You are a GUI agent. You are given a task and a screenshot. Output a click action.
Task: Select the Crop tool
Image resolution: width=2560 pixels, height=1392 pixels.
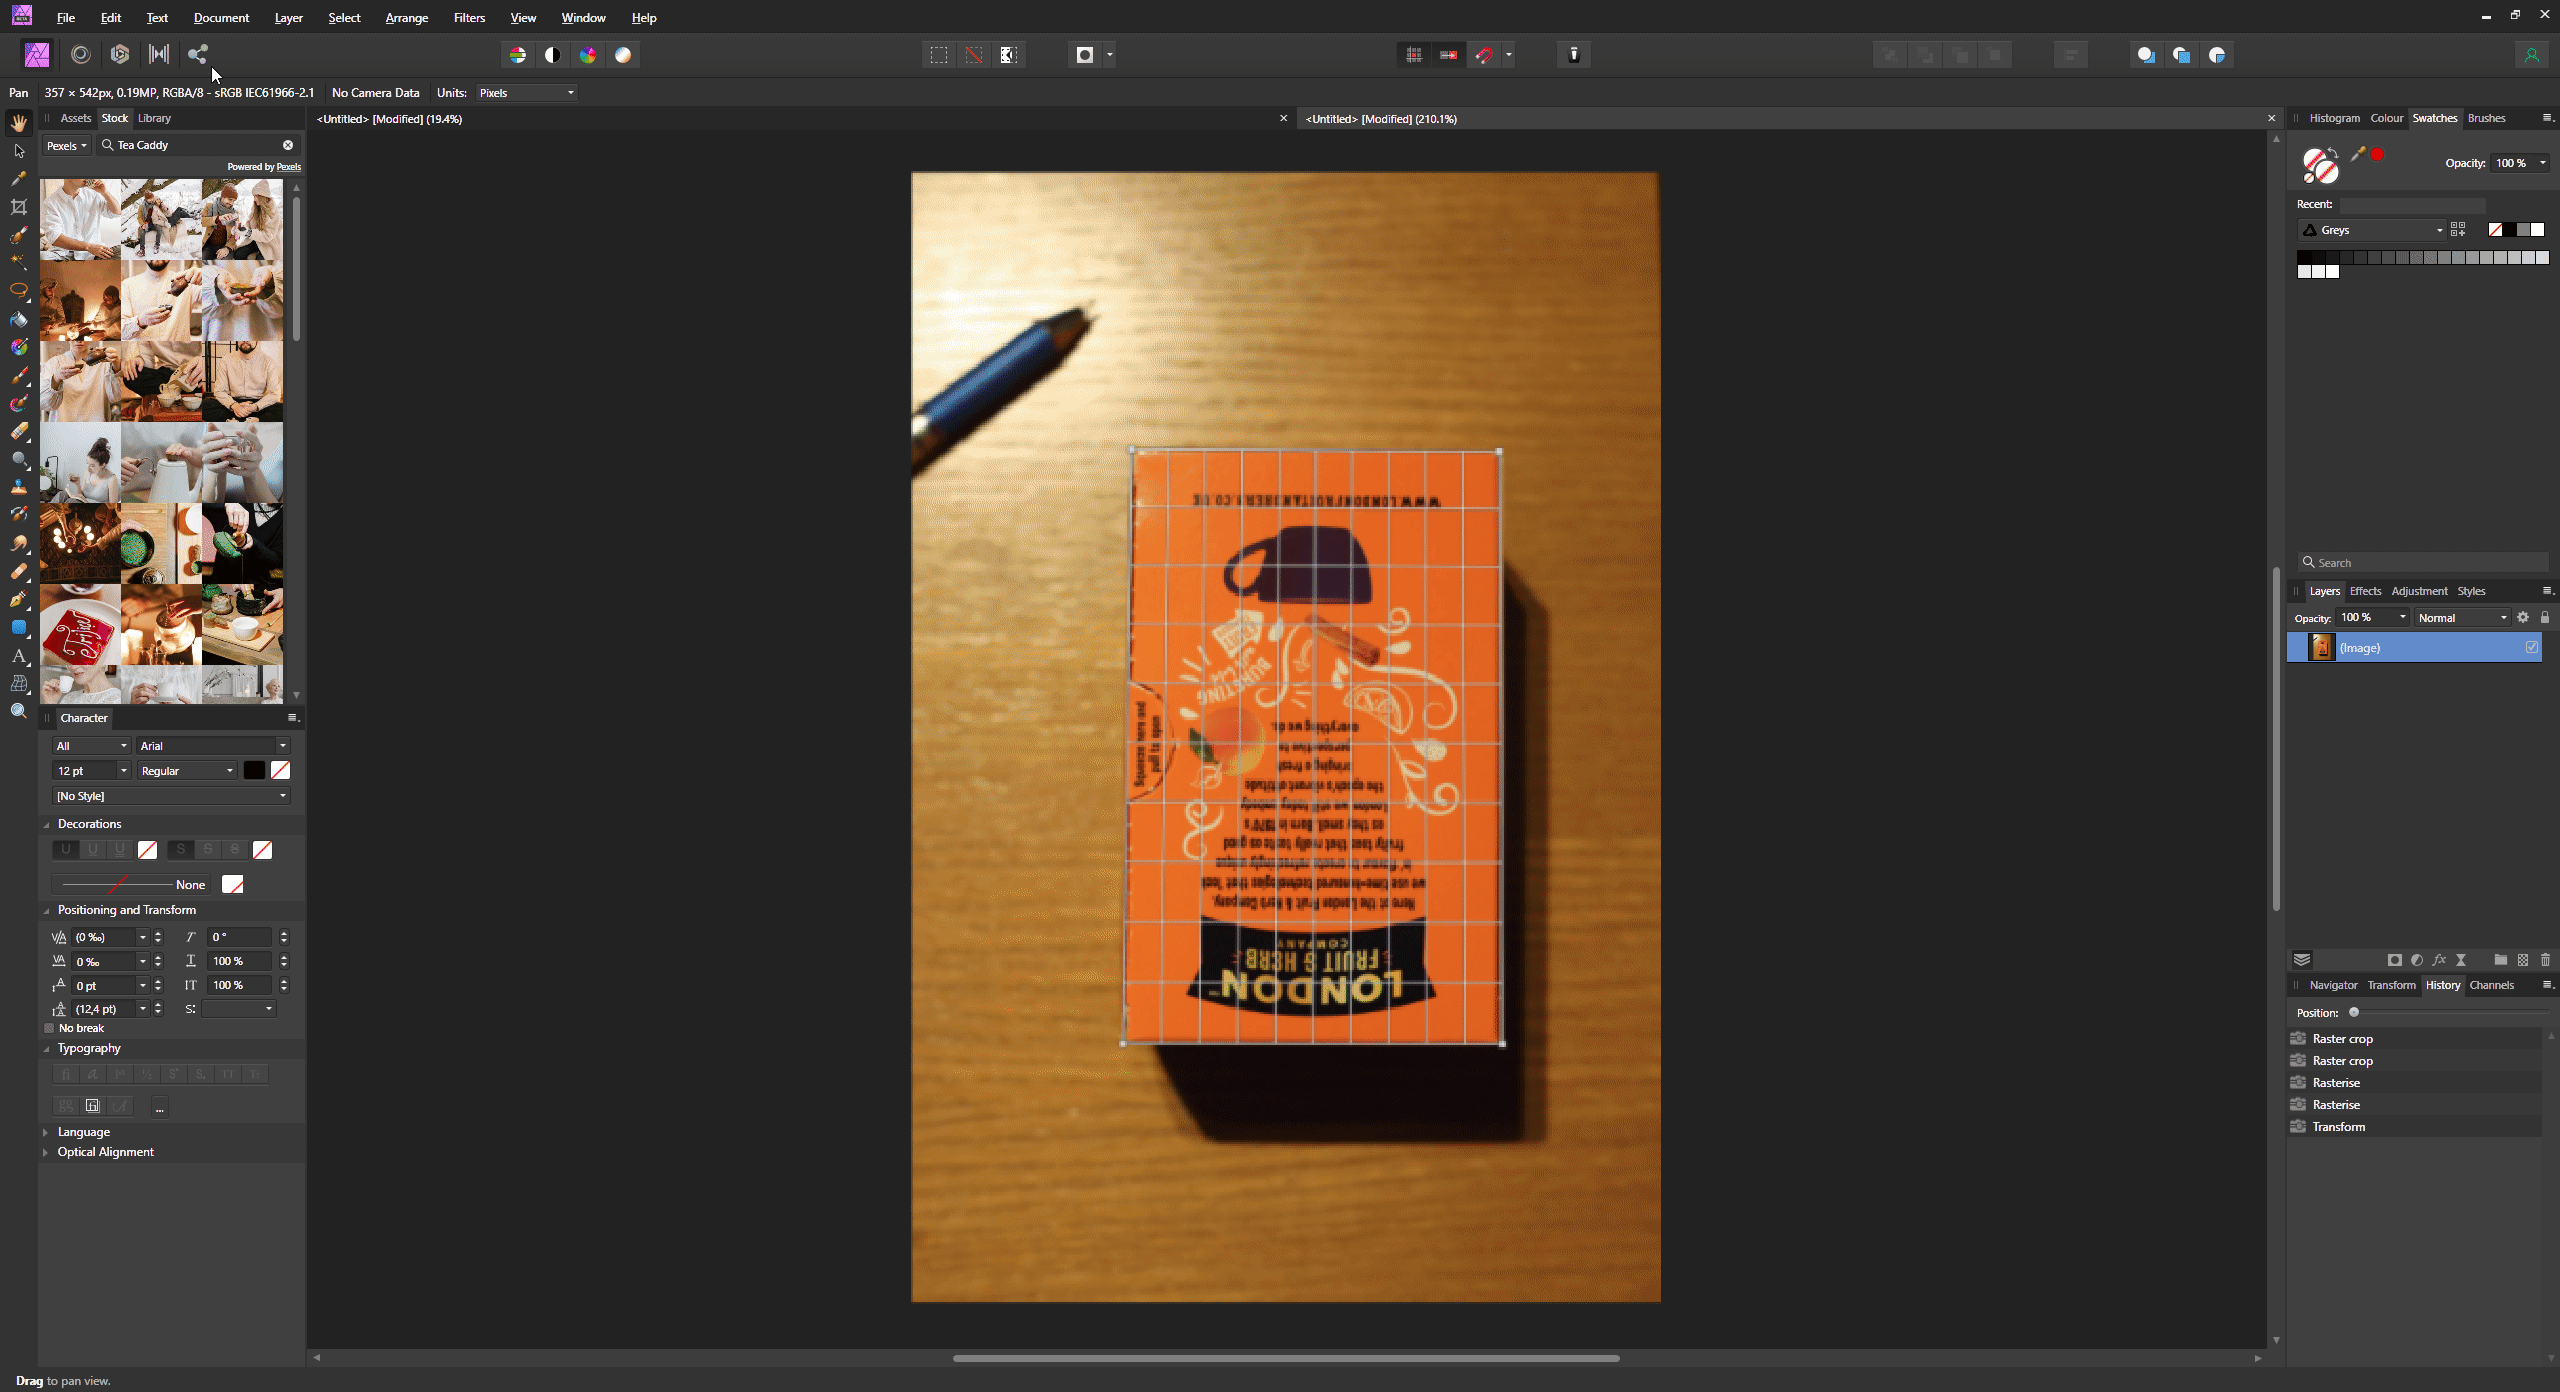tap(19, 207)
